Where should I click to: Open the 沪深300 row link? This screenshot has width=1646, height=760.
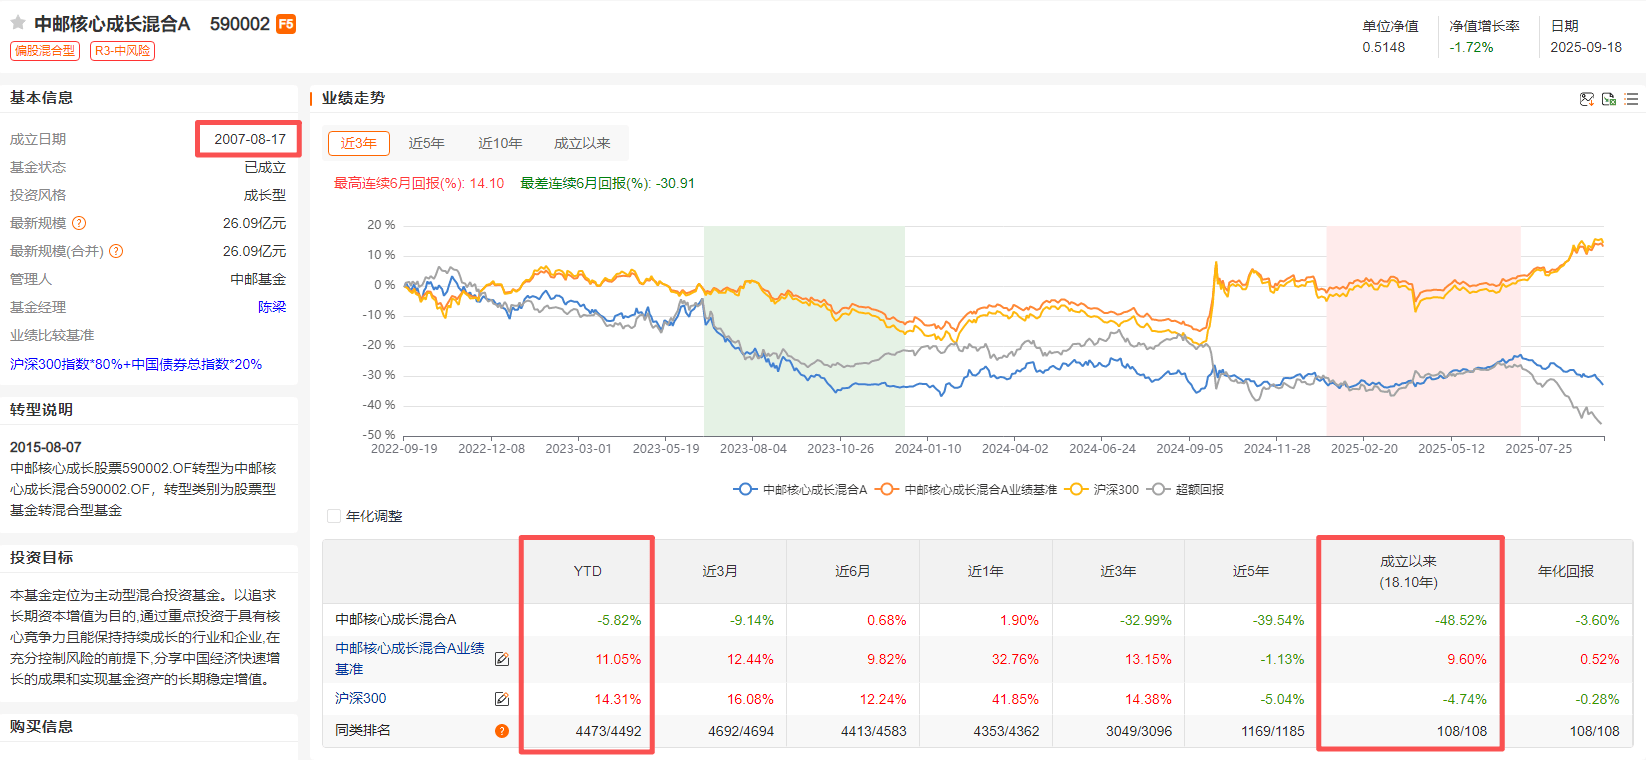tap(360, 698)
